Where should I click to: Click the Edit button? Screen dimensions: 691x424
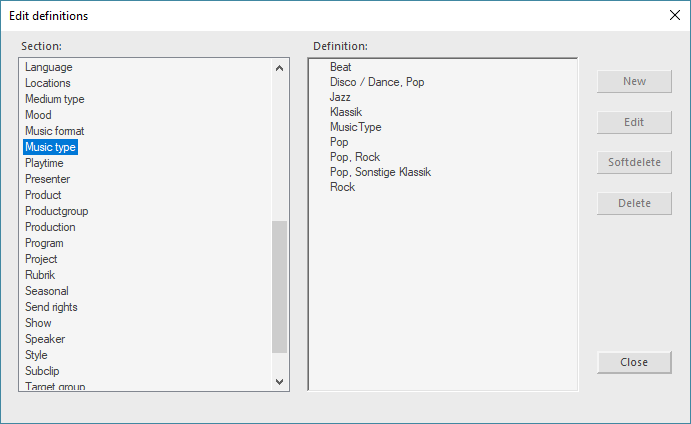[x=634, y=122]
